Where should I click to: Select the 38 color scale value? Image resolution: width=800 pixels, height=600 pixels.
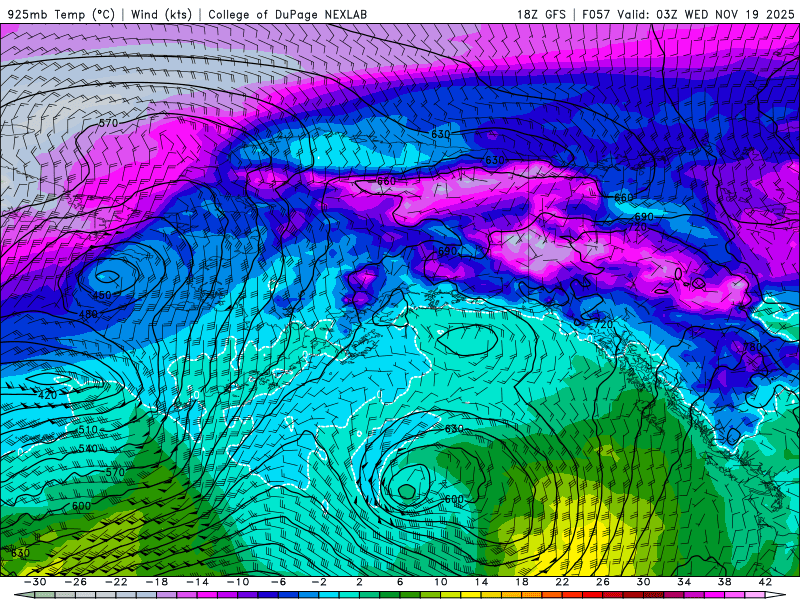[x=724, y=582]
